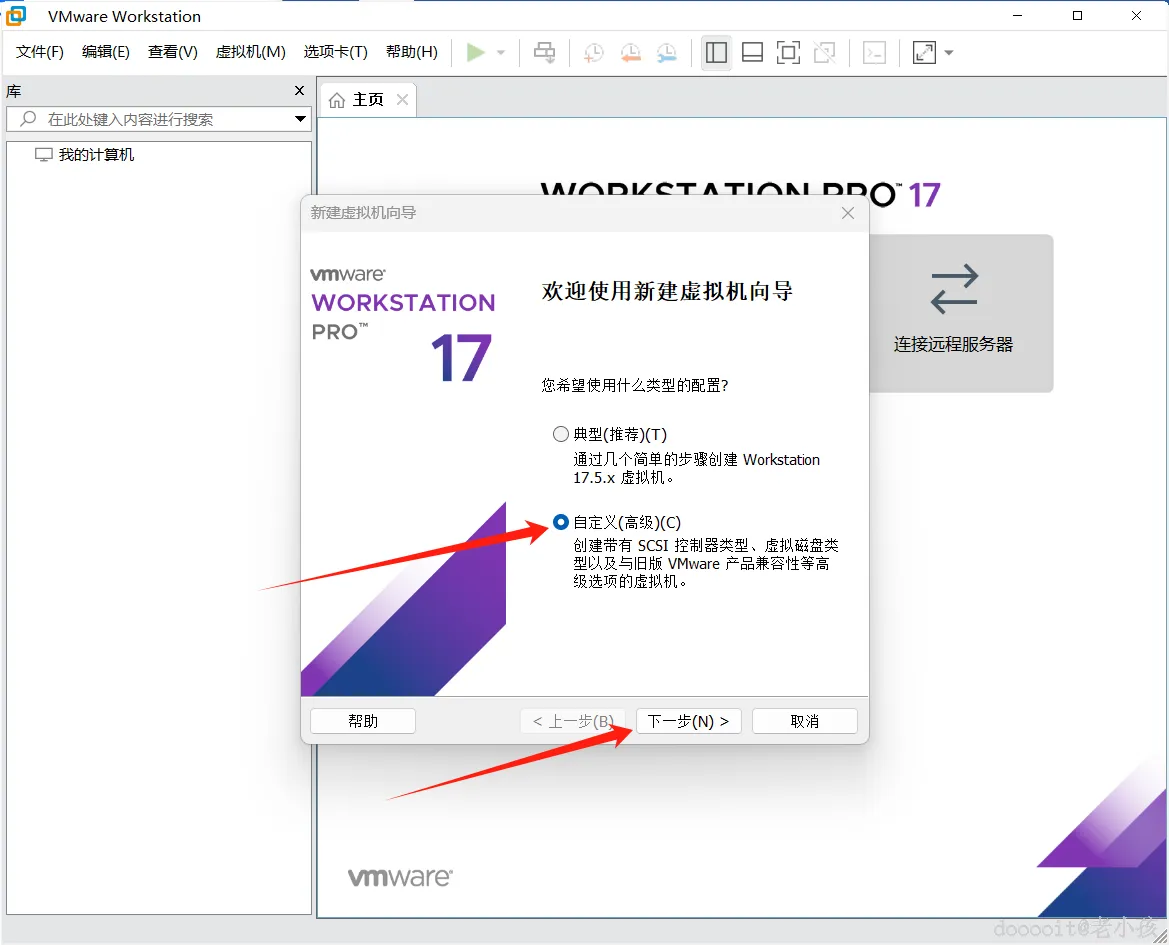
Task: Open the 选项卡(T) menu
Action: click(x=335, y=51)
